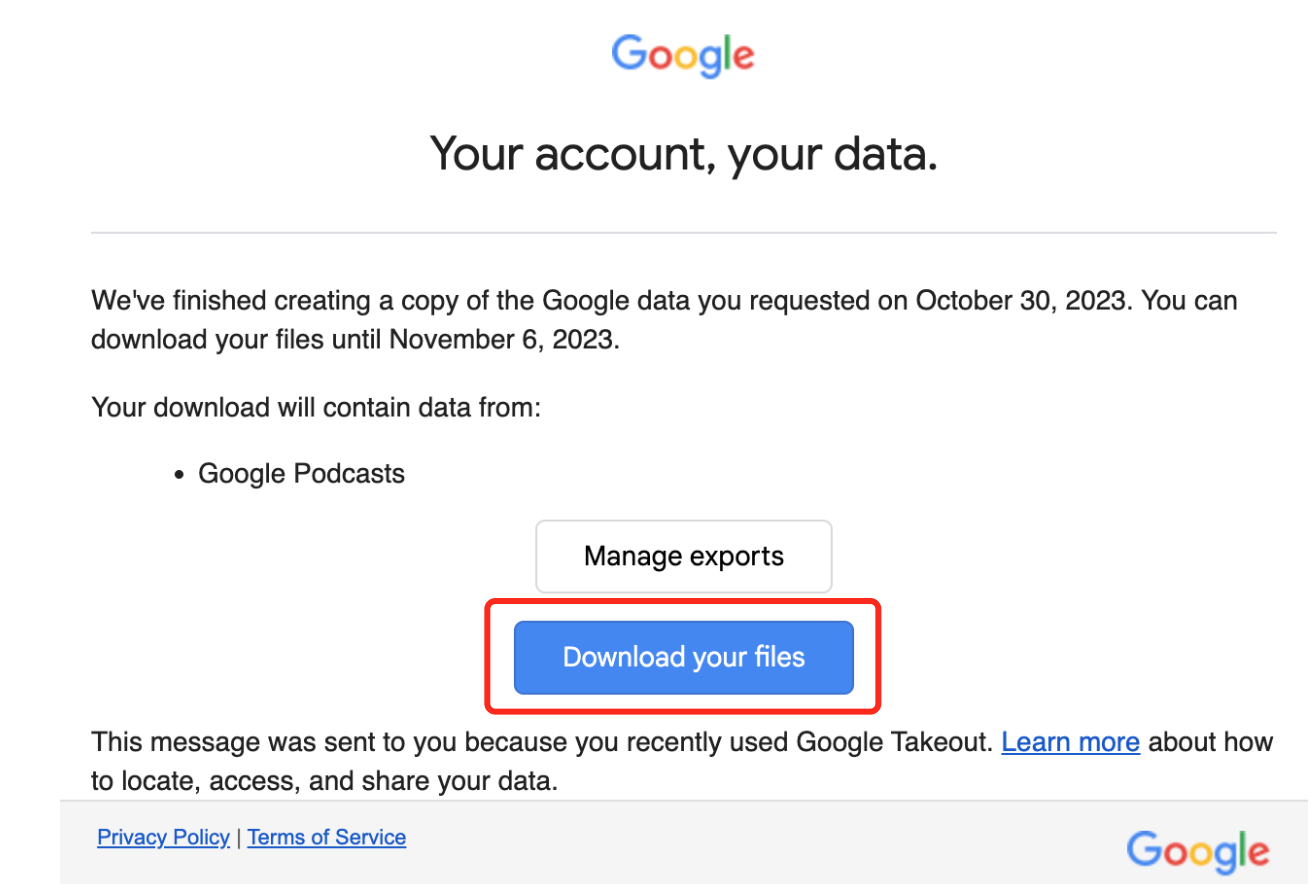Viewport: 1310px width, 892px height.
Task: Open the Manage exports button
Action: 684,556
